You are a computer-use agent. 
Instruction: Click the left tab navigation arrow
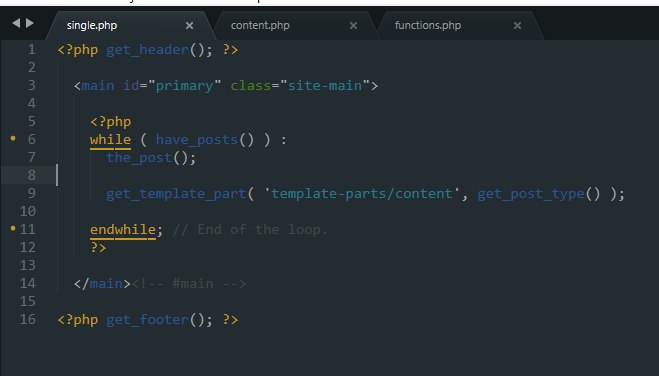(x=16, y=23)
